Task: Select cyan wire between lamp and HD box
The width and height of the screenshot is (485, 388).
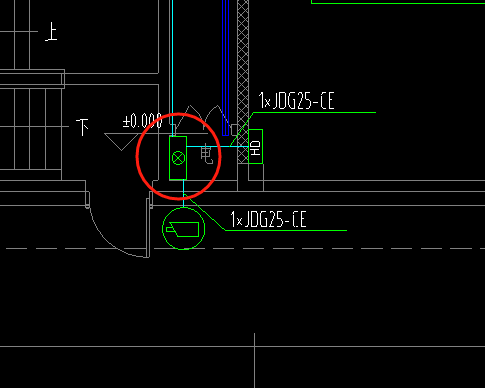Action: (217, 146)
